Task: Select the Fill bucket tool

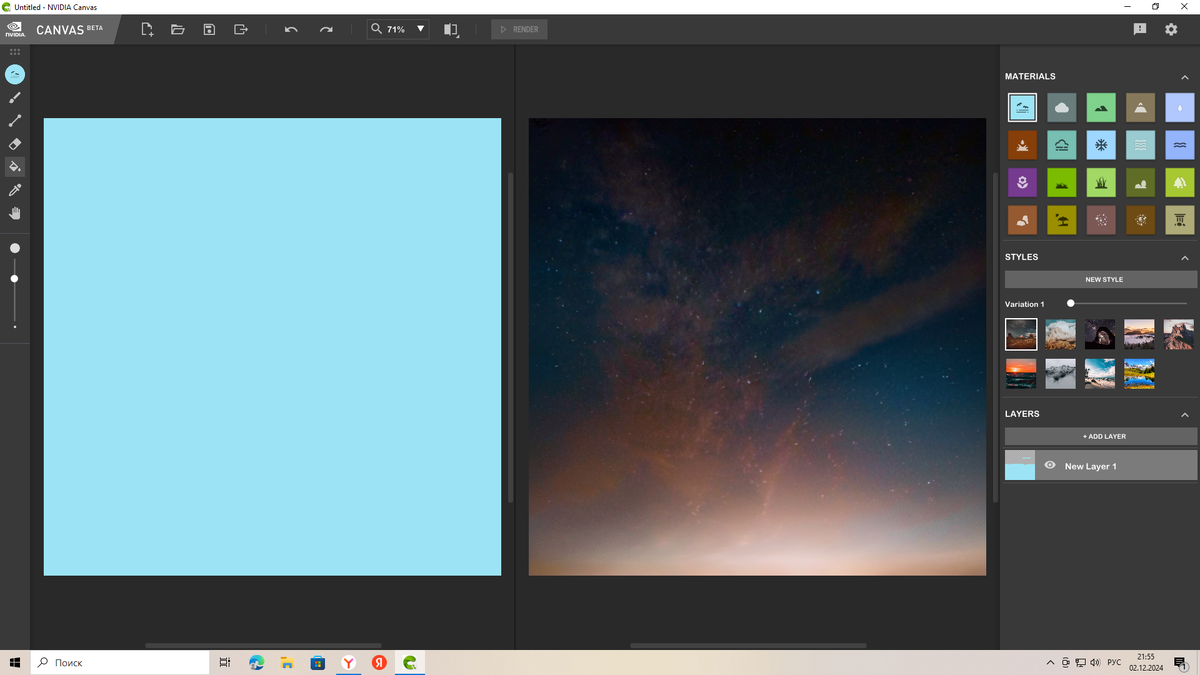Action: point(15,167)
